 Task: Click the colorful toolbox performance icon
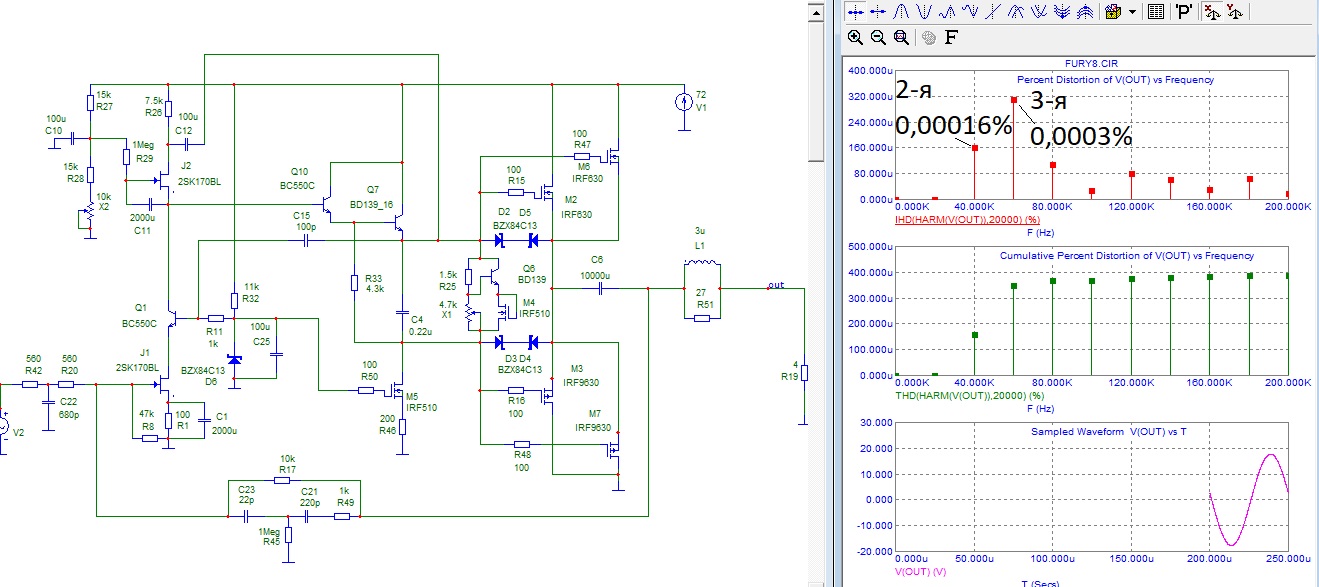point(1113,12)
